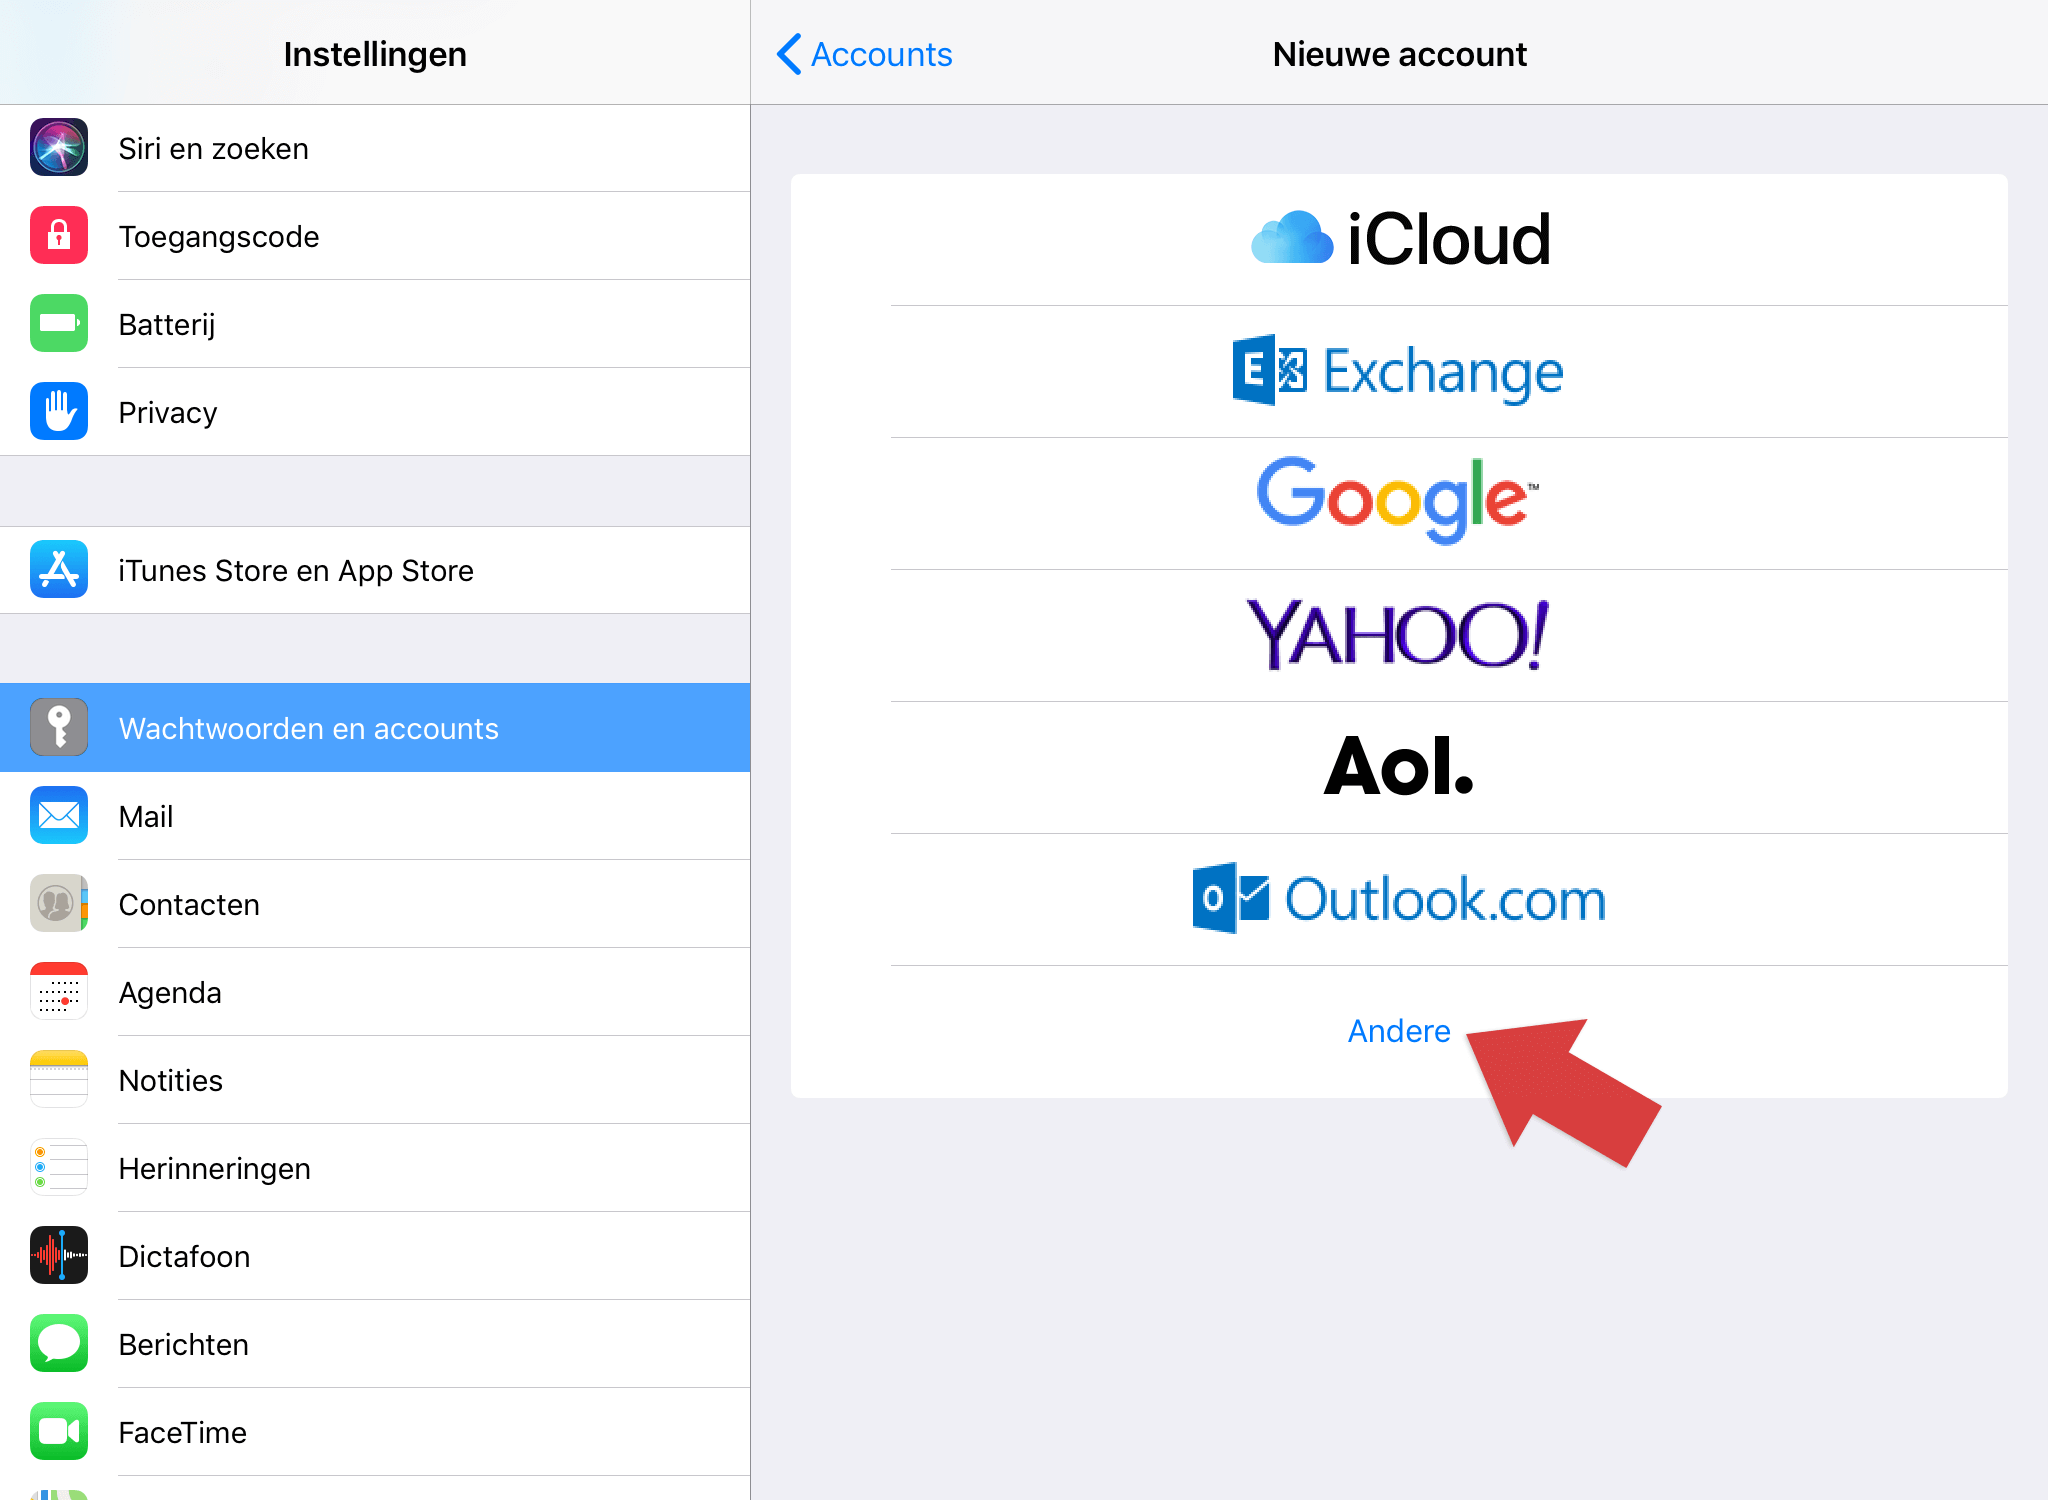Screen dimensions: 2048x1500
Task: Select the YAHOO! account option
Action: (1399, 635)
